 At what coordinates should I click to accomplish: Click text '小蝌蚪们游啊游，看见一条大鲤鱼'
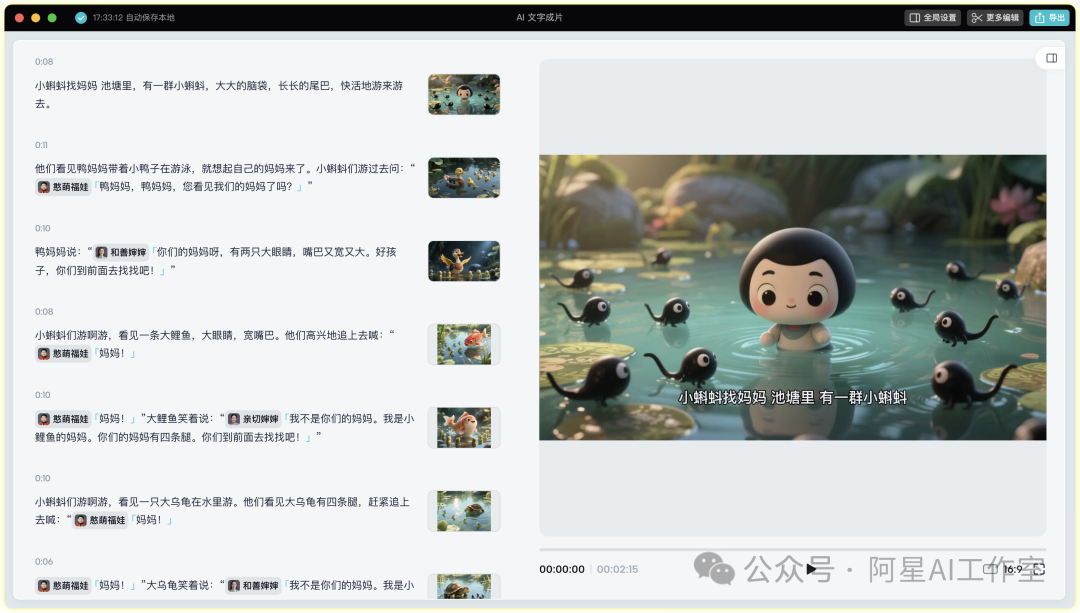tap(115, 335)
